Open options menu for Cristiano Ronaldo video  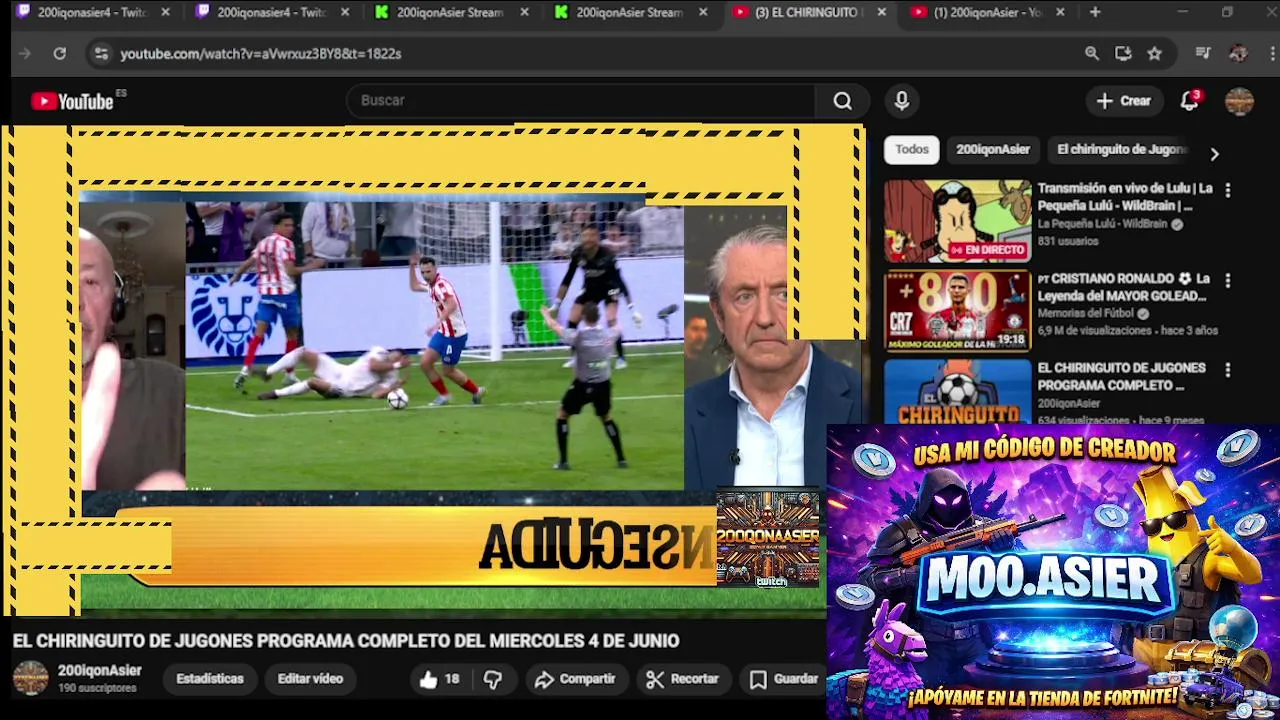coord(1228,281)
